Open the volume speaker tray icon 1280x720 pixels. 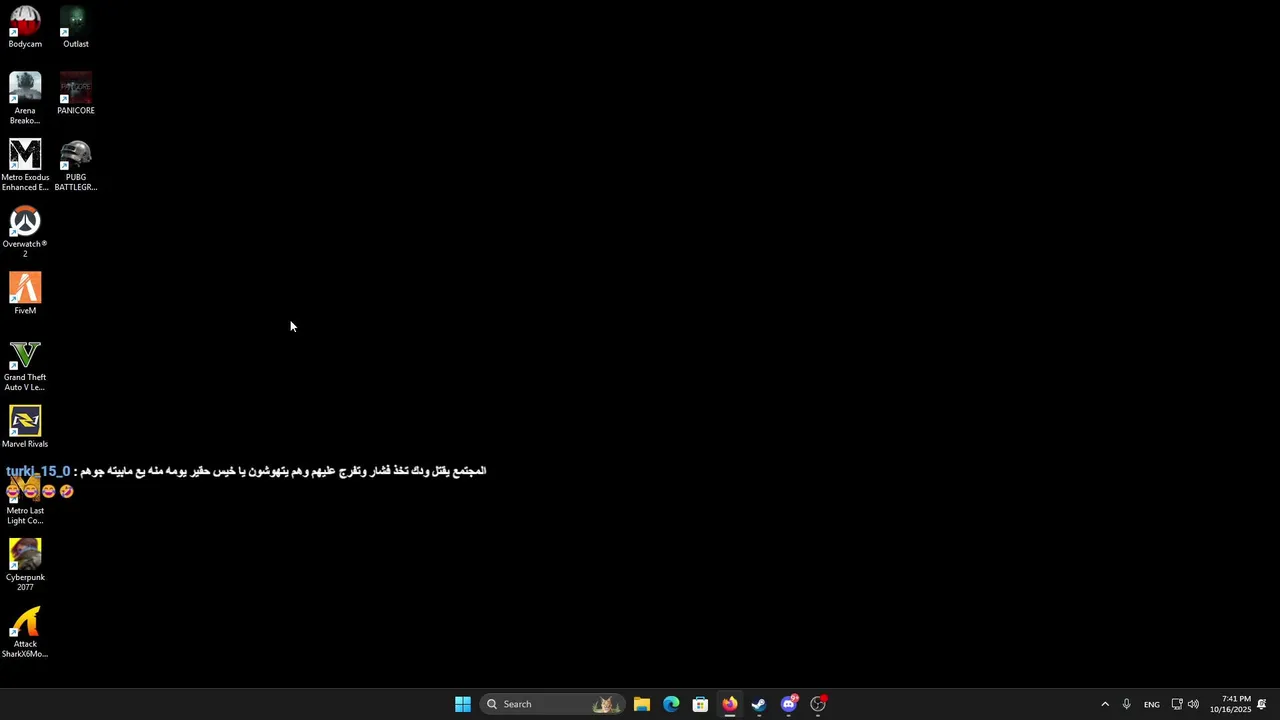click(1193, 704)
